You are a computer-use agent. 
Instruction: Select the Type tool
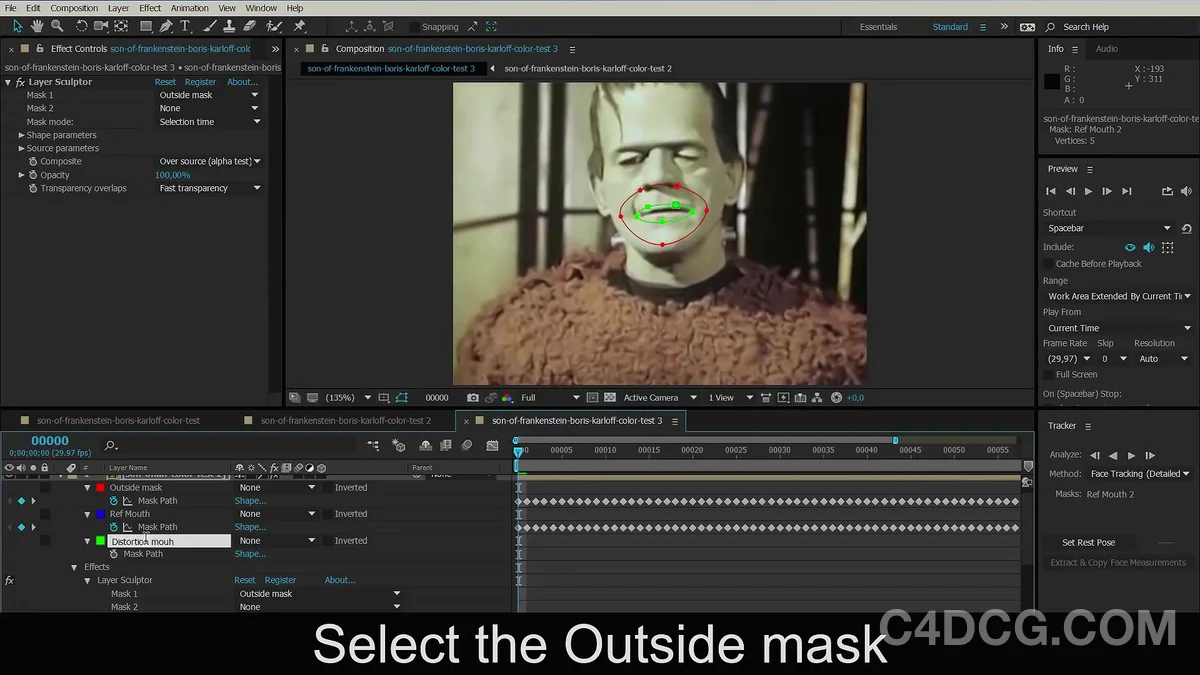[185, 27]
